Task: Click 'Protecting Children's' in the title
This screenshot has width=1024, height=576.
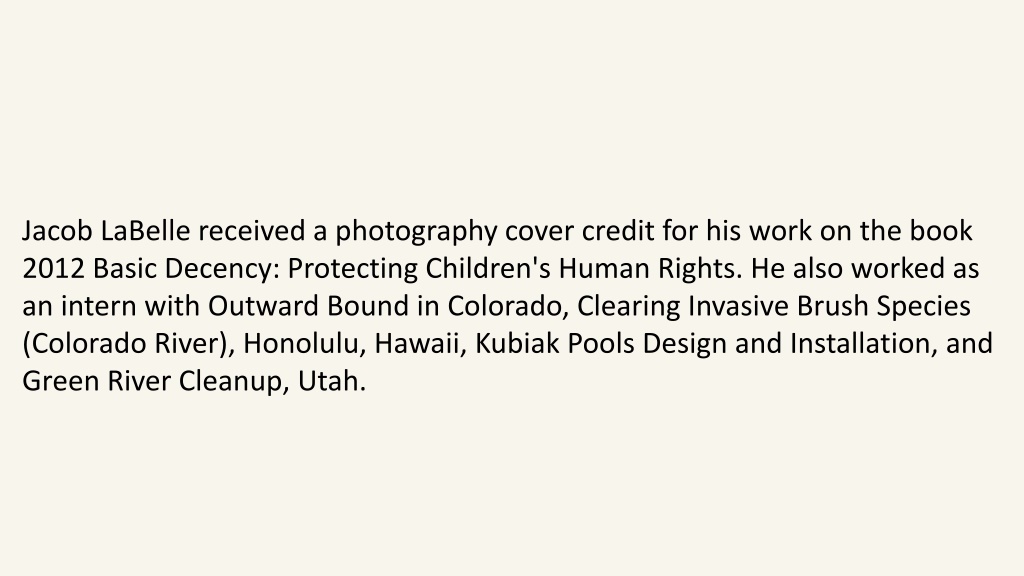Action: [419, 270]
